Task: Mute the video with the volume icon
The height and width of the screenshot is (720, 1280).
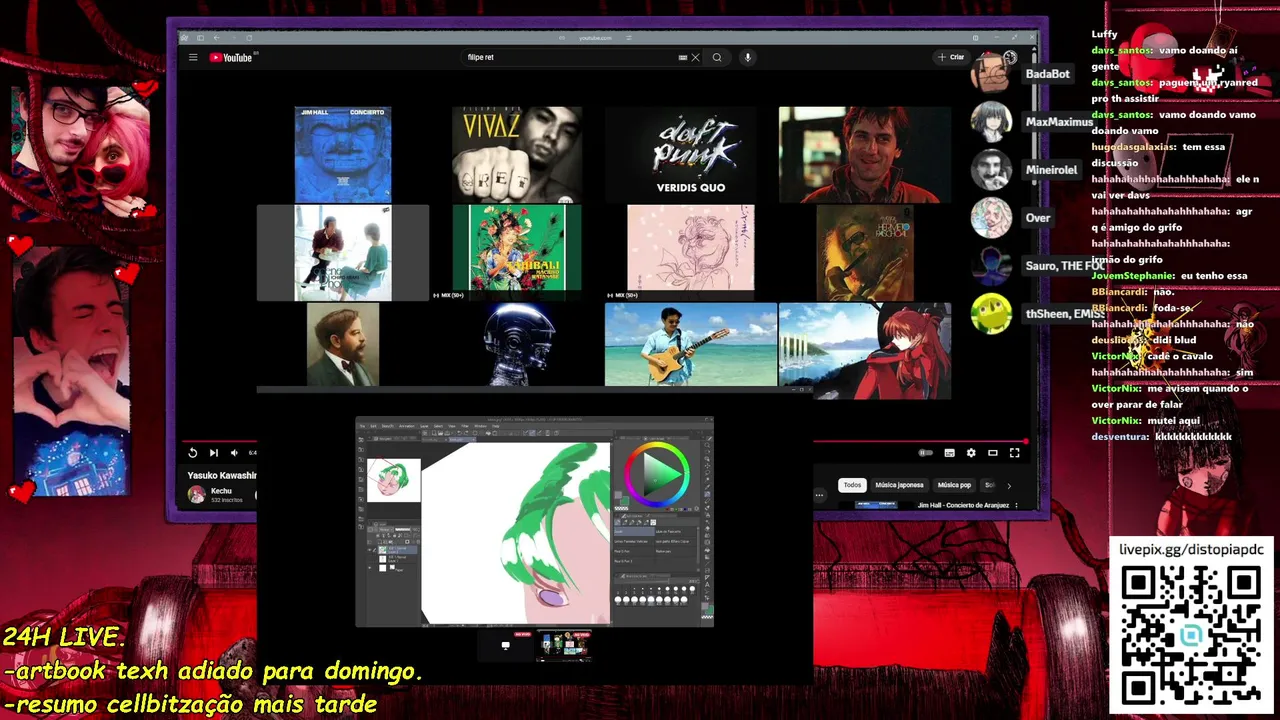Action: coord(234,453)
